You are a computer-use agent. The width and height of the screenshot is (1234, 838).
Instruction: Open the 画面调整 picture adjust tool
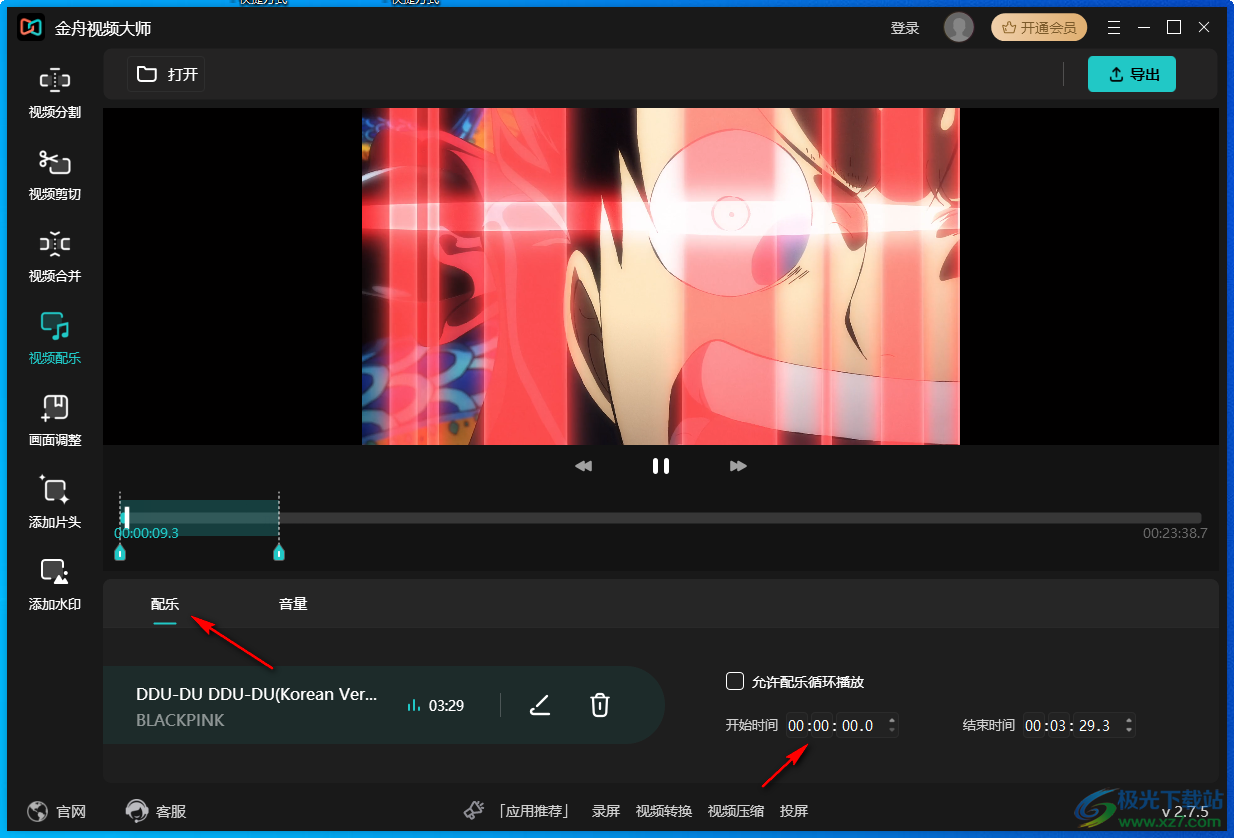[55, 421]
